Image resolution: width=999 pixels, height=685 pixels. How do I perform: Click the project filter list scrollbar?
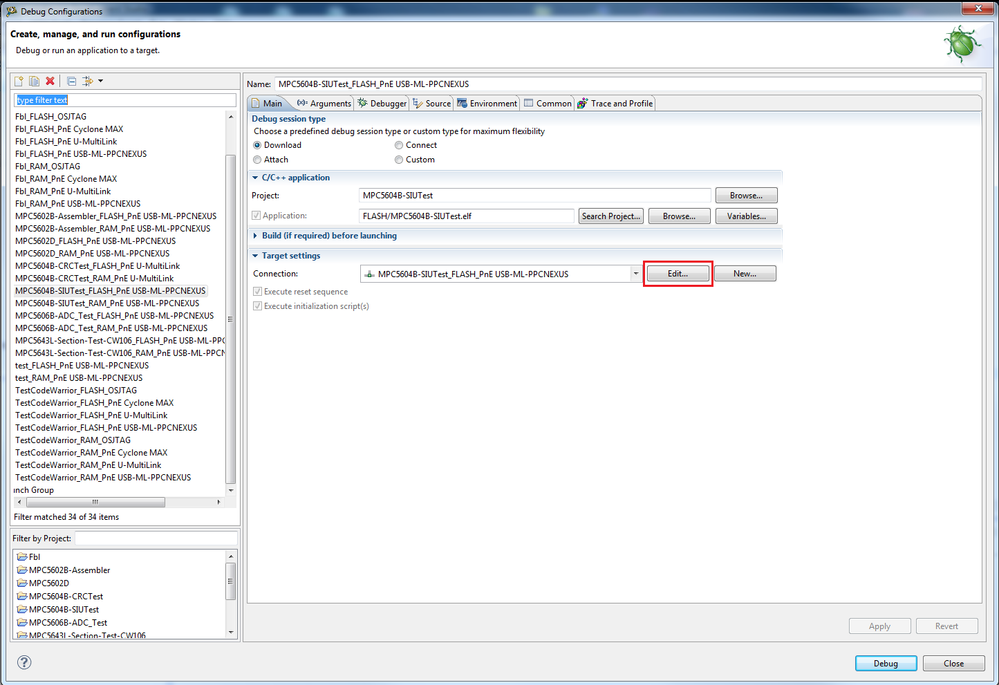tap(231, 581)
